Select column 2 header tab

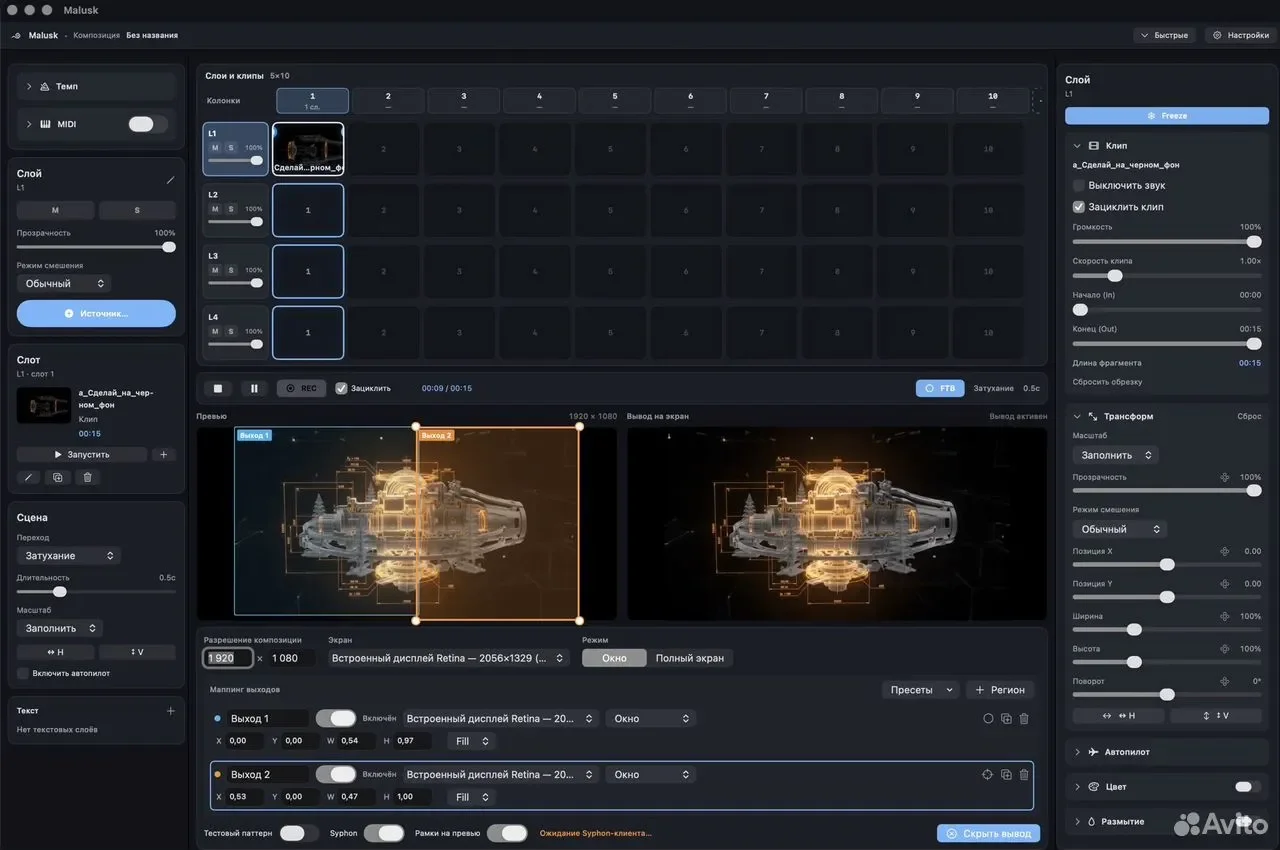click(388, 100)
